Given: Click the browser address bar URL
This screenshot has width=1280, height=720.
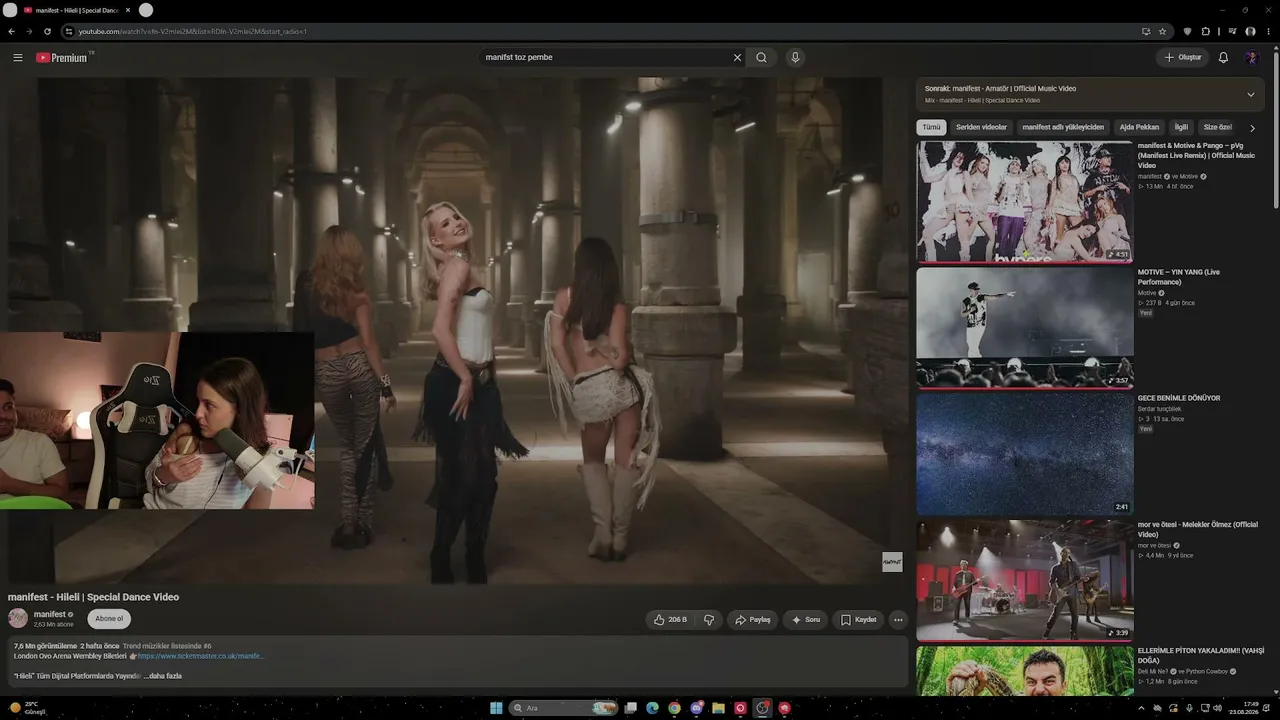Looking at the screenshot, I should click(193, 31).
